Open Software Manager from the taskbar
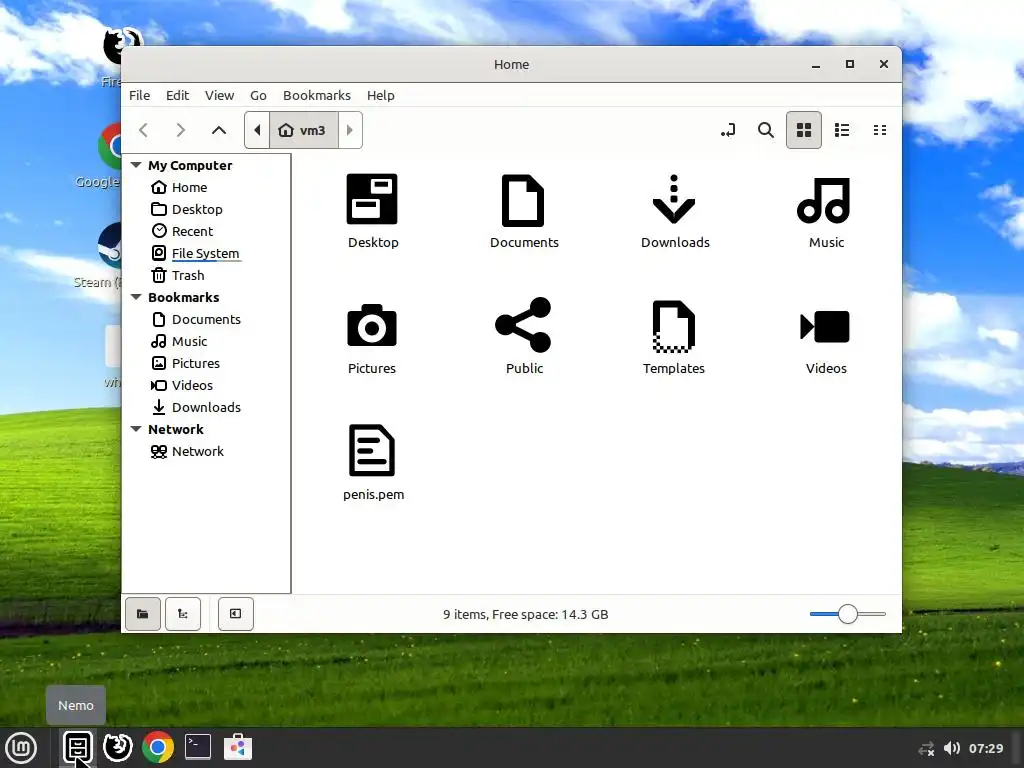The image size is (1024, 768). [x=238, y=747]
